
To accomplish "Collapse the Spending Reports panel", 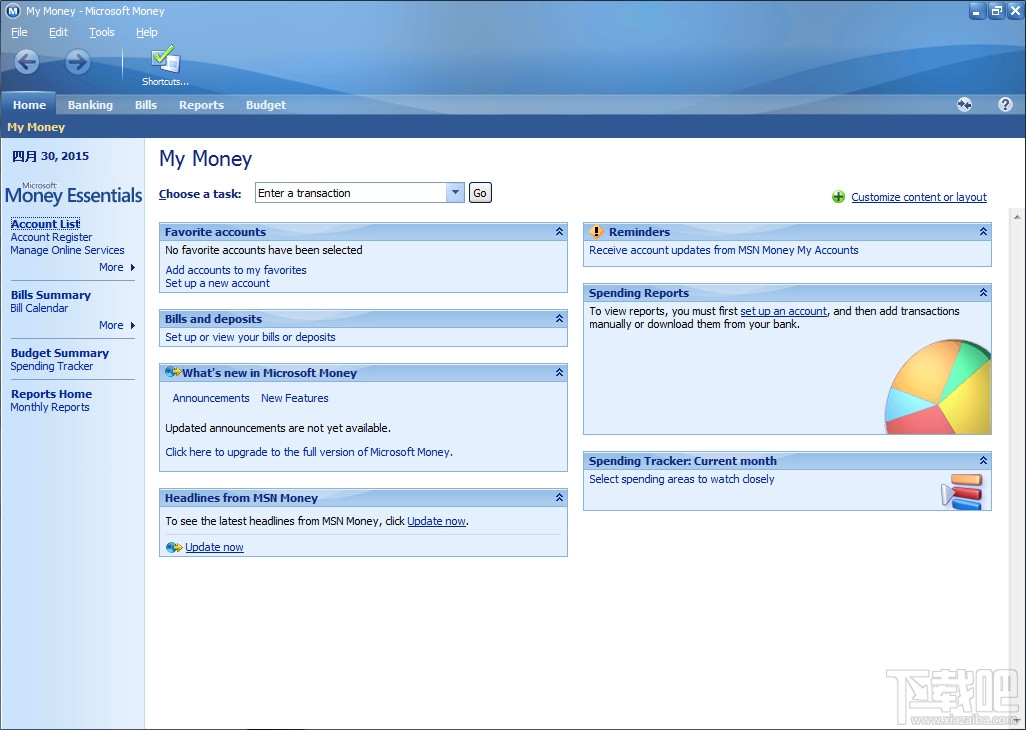I will pyautogui.click(x=983, y=293).
